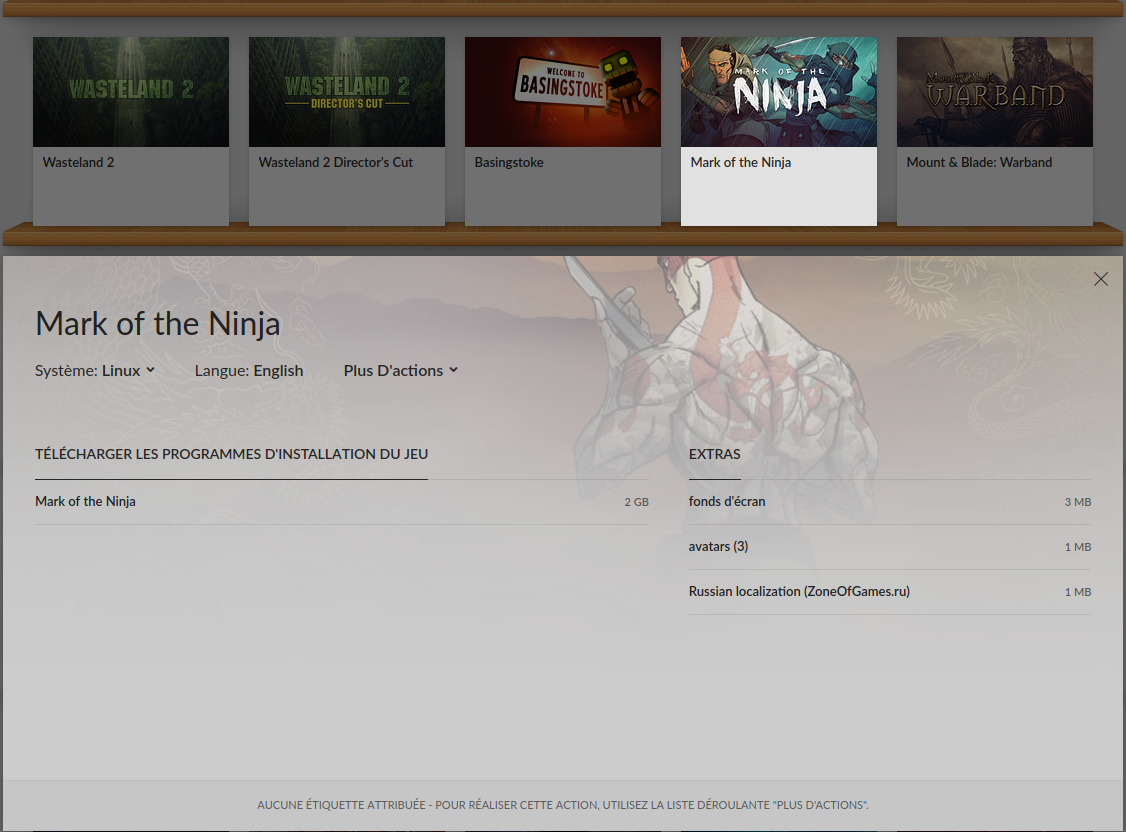Click the Langue: English label

point(248,370)
